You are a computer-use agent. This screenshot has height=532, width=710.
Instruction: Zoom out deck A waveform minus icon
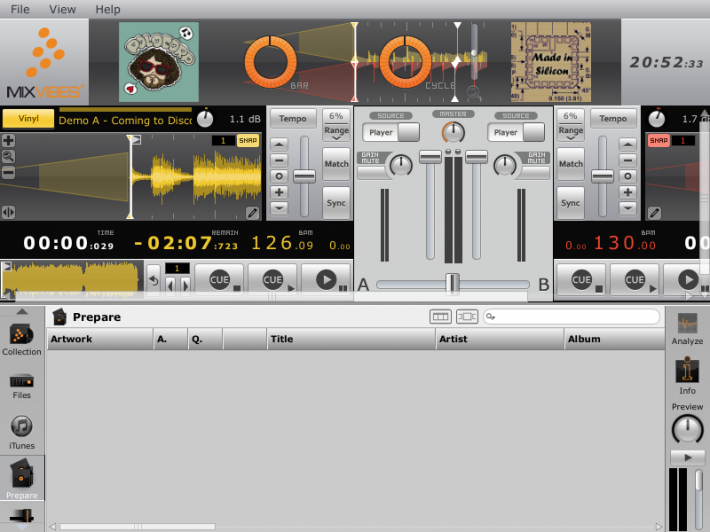pos(8,173)
